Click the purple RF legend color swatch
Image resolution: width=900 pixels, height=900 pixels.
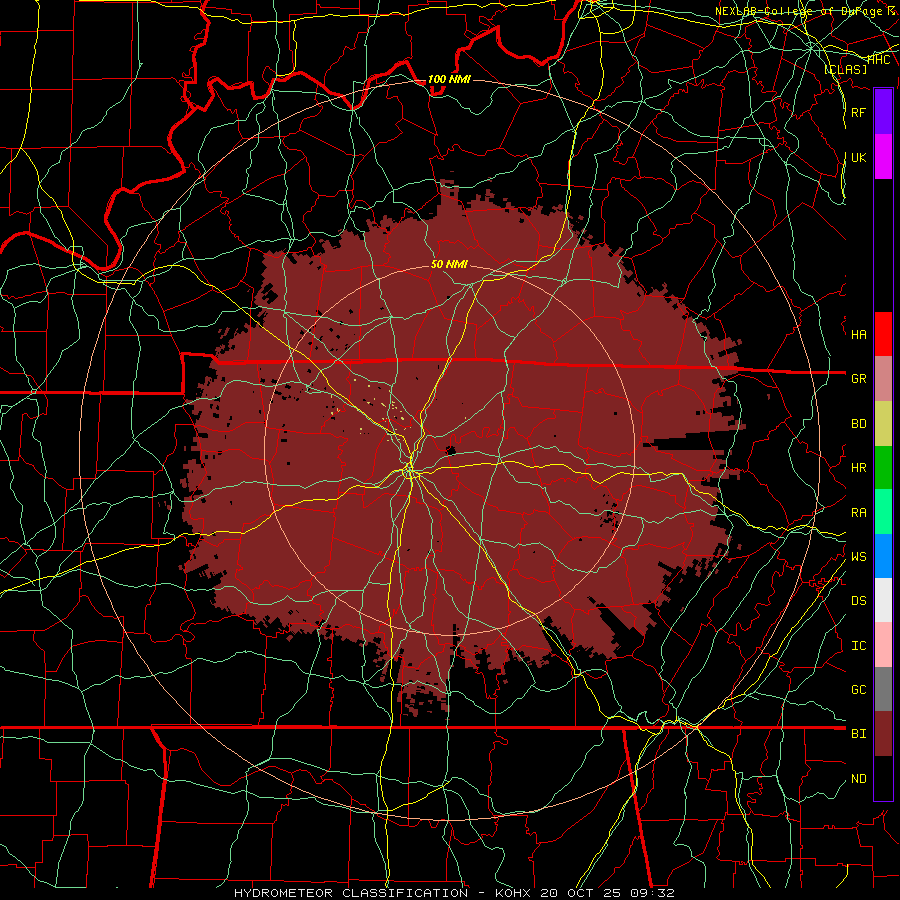(883, 112)
